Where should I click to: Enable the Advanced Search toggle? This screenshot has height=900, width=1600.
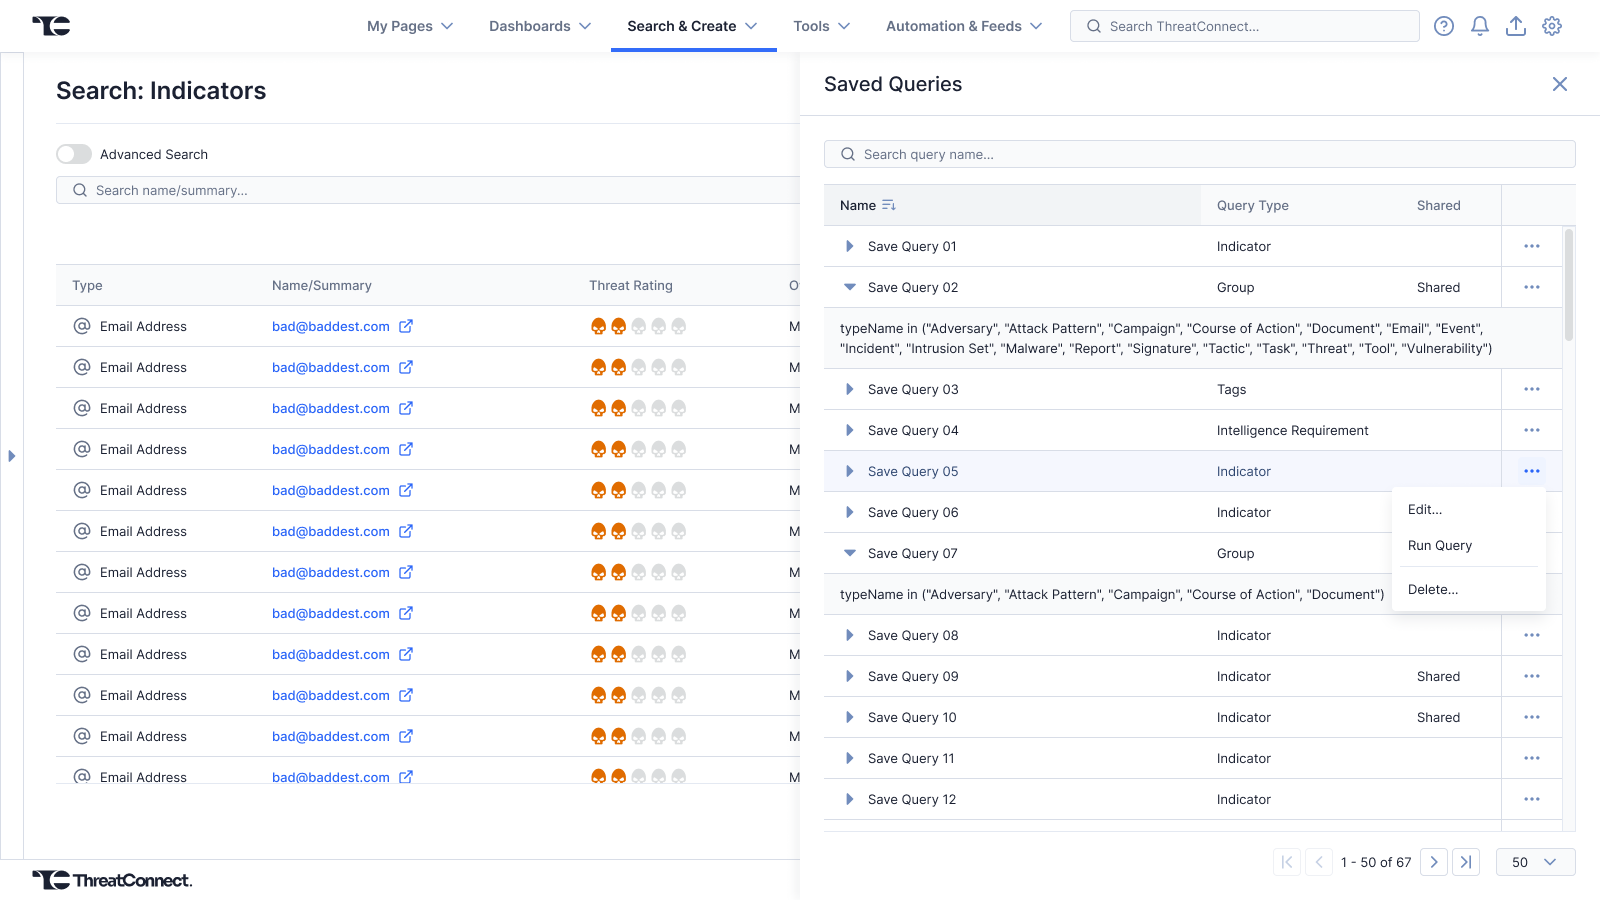click(x=74, y=154)
